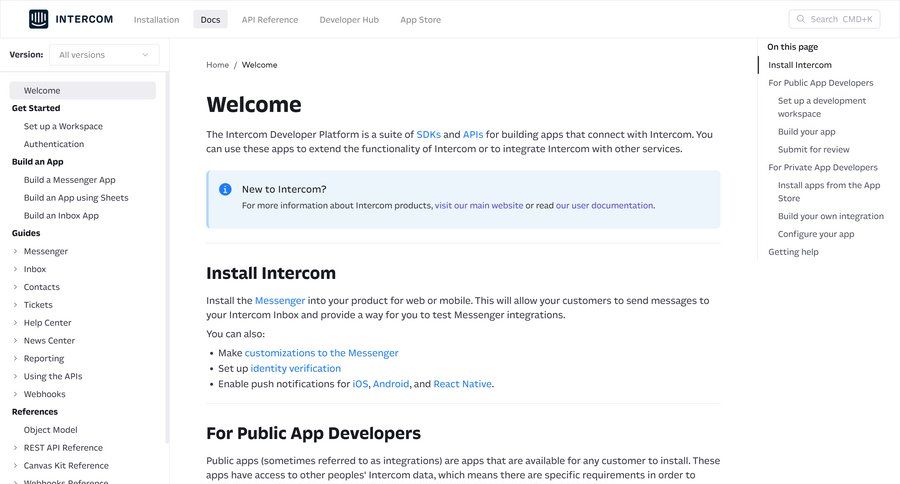The width and height of the screenshot is (900, 484).
Task: Jump to Submit for review
Action: point(813,149)
